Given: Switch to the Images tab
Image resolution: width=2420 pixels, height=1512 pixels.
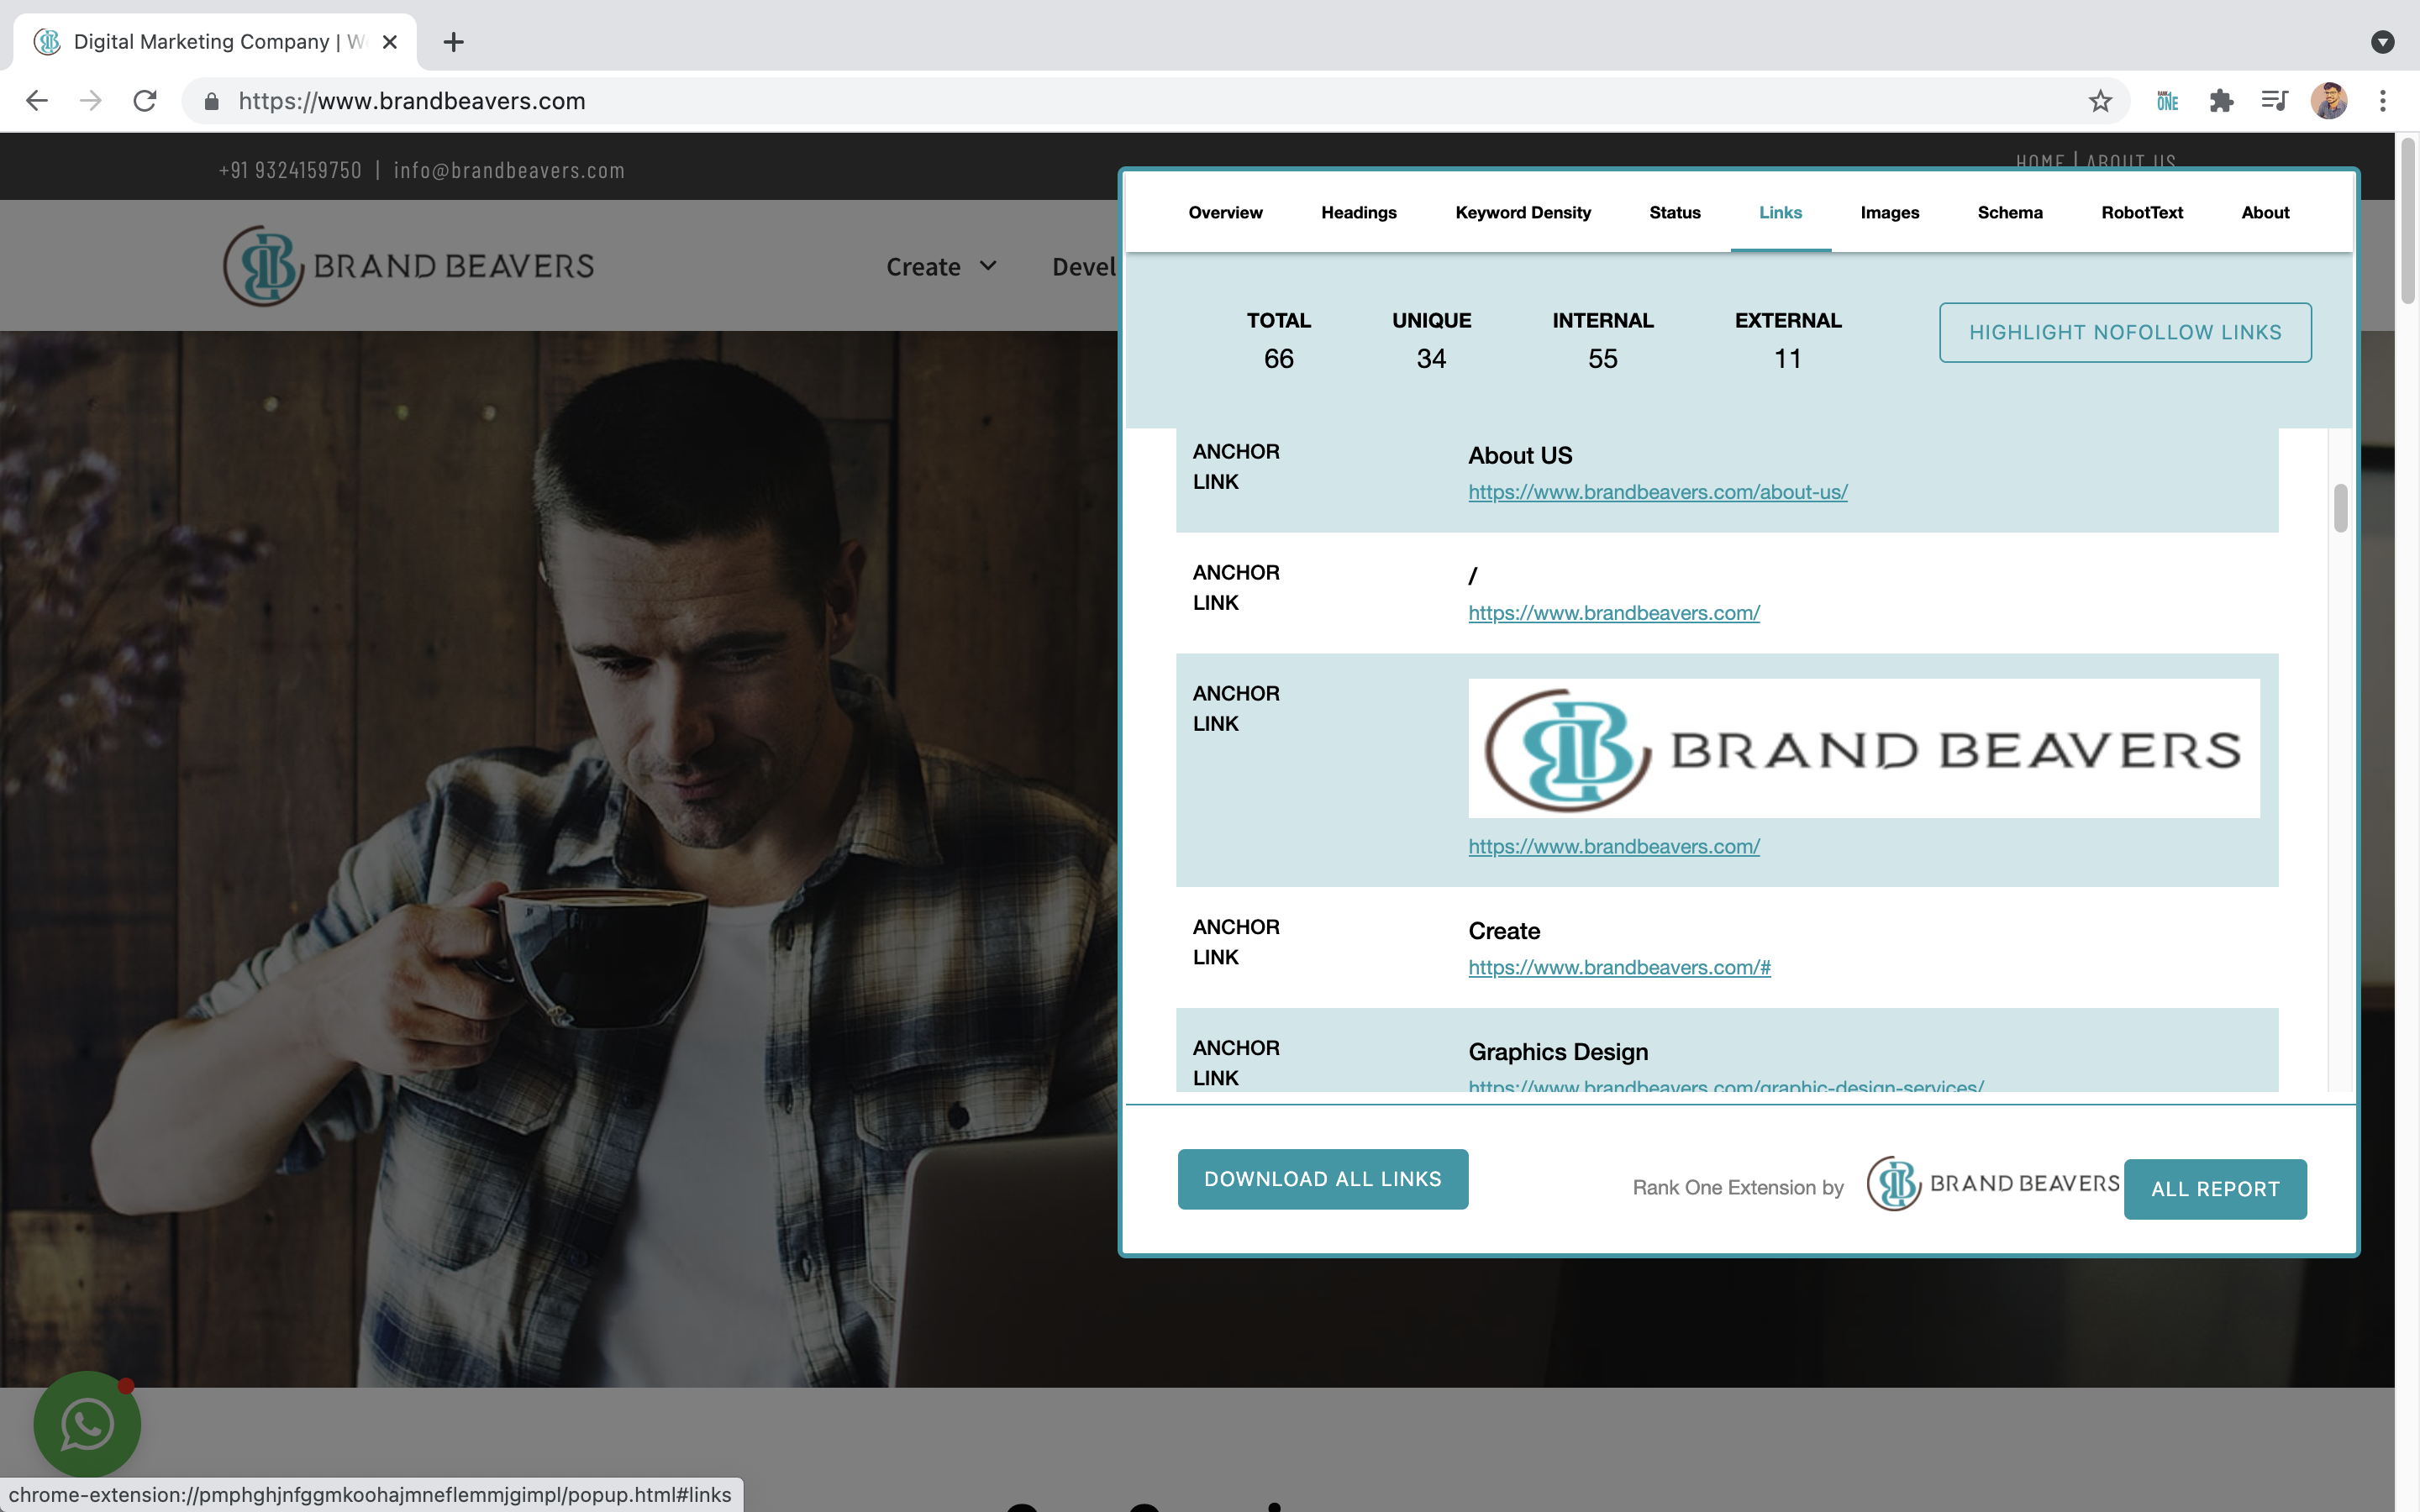Looking at the screenshot, I should coord(1888,212).
